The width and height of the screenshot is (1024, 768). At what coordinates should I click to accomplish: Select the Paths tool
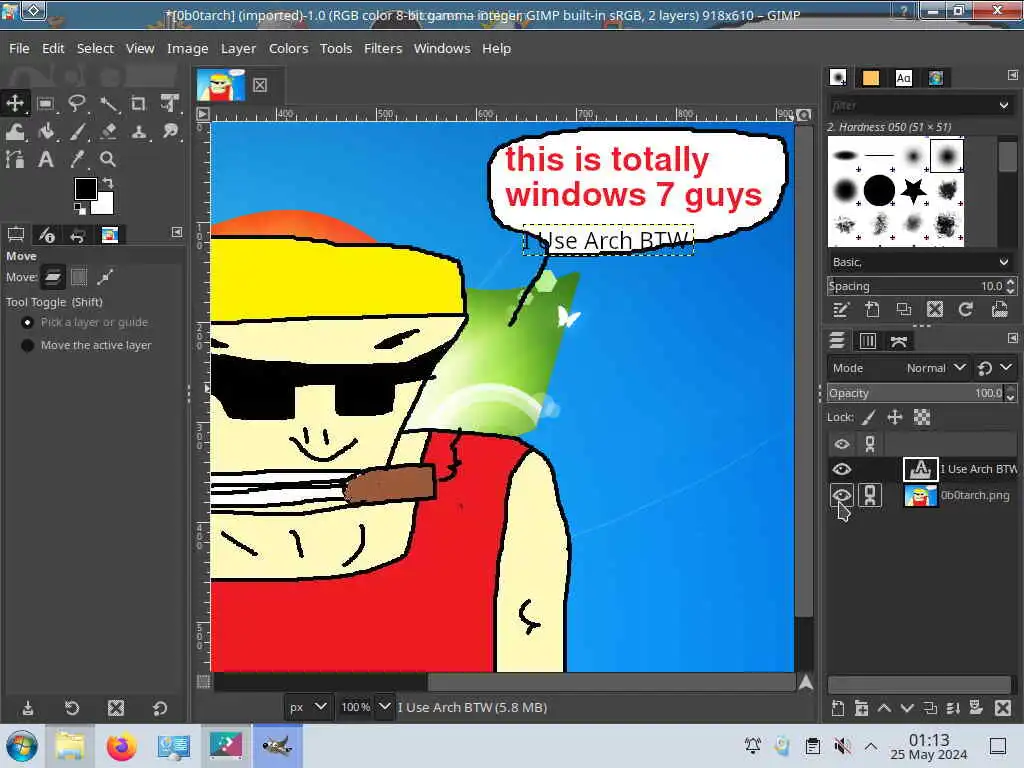coord(15,159)
